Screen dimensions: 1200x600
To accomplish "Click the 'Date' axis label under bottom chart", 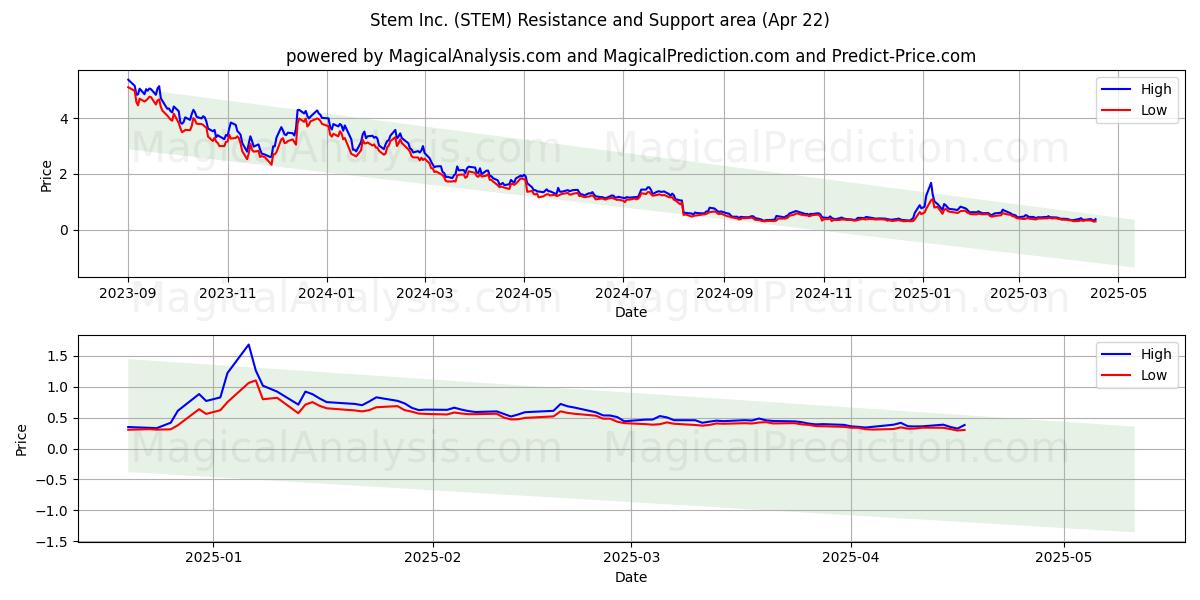I will [x=631, y=577].
